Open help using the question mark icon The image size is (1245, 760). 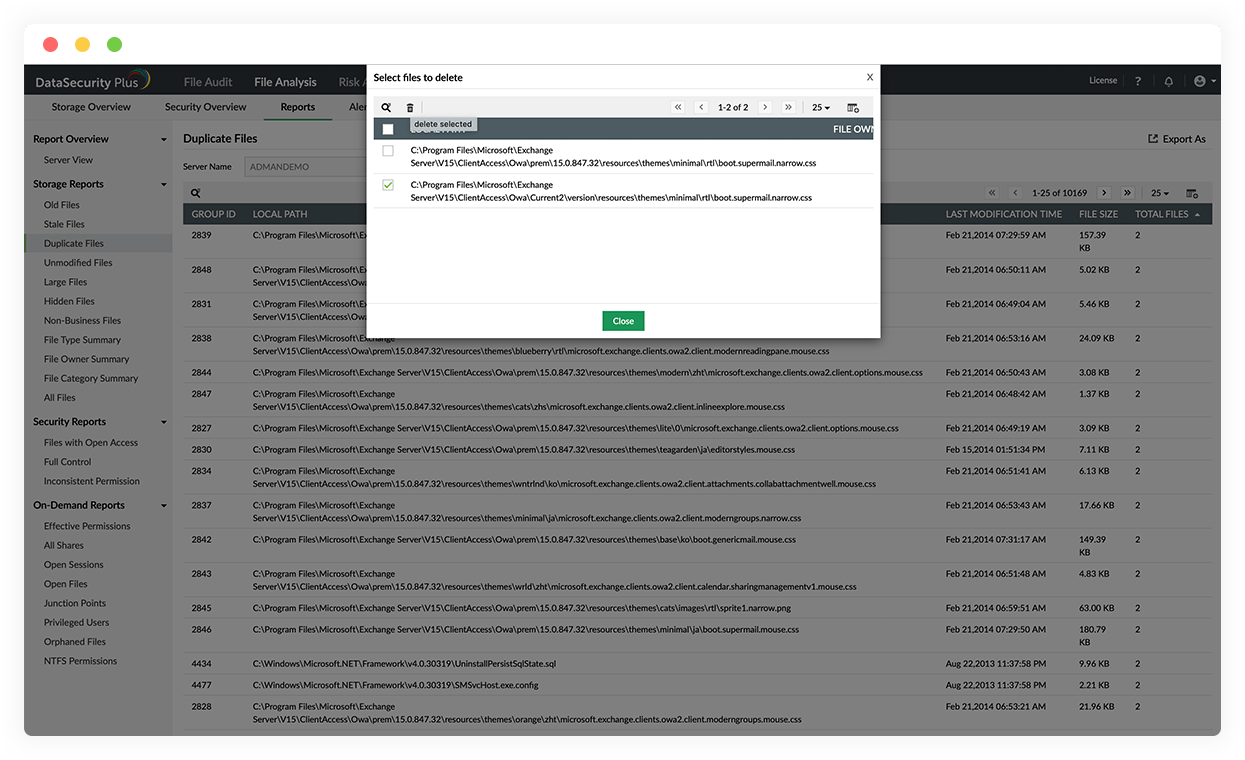point(1137,80)
